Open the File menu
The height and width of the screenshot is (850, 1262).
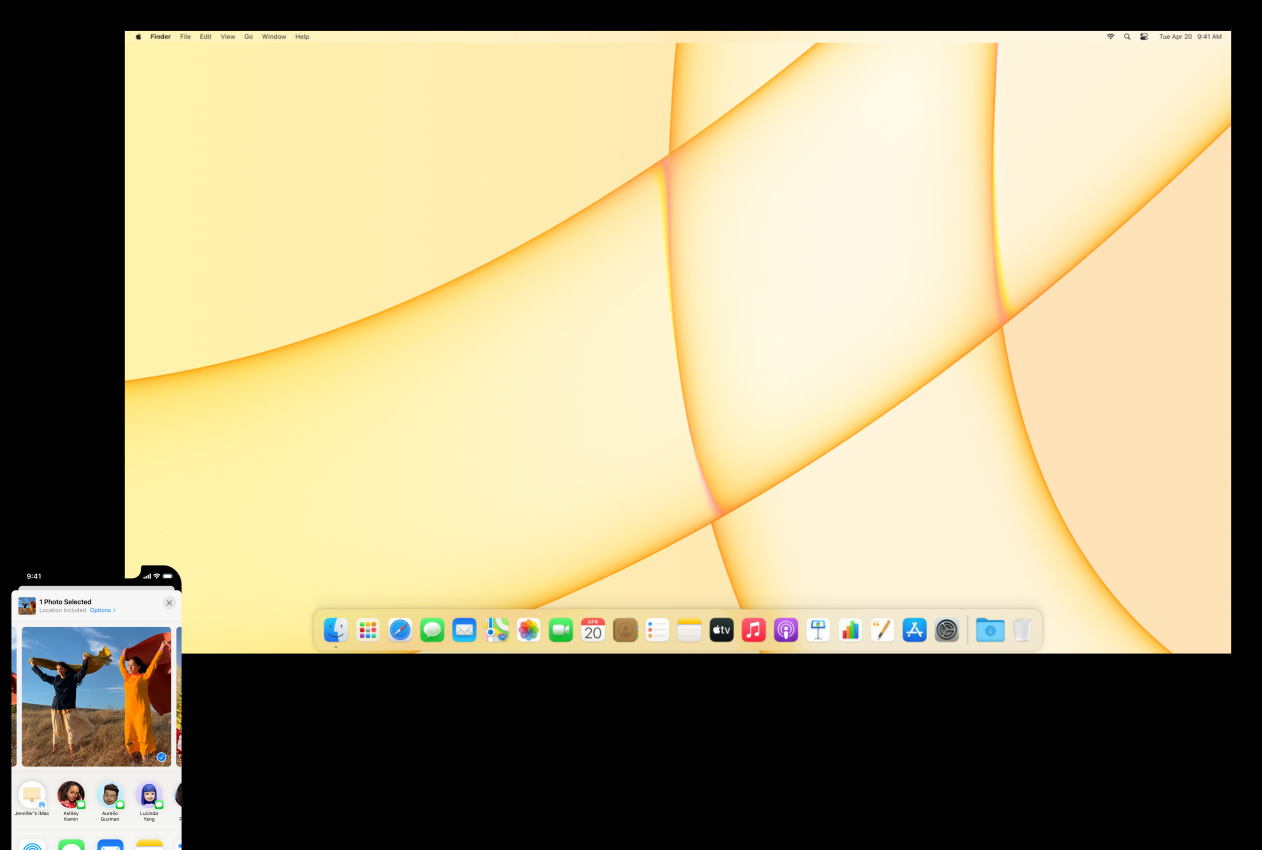(185, 37)
